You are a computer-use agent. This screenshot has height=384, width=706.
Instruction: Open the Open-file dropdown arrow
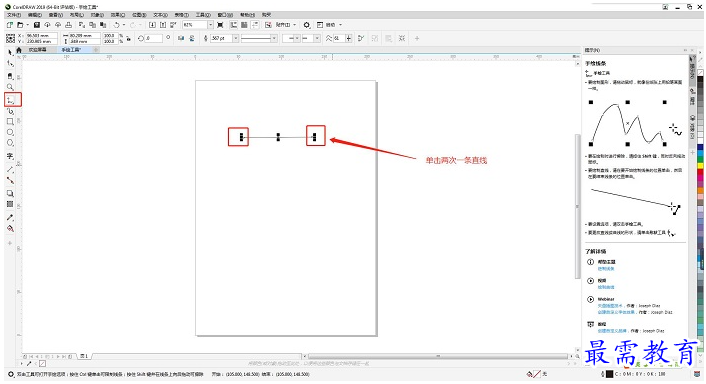[x=27, y=25]
